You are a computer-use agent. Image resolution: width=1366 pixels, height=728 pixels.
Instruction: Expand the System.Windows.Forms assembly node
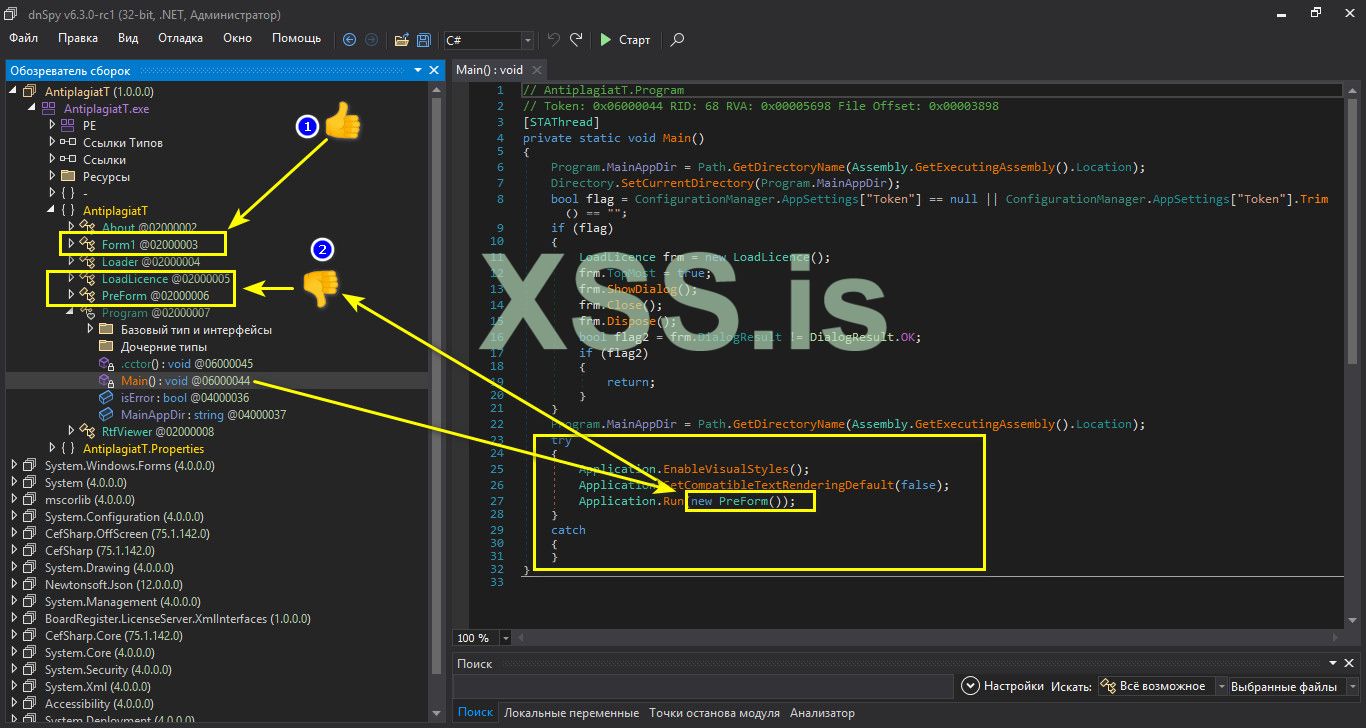click(x=14, y=466)
